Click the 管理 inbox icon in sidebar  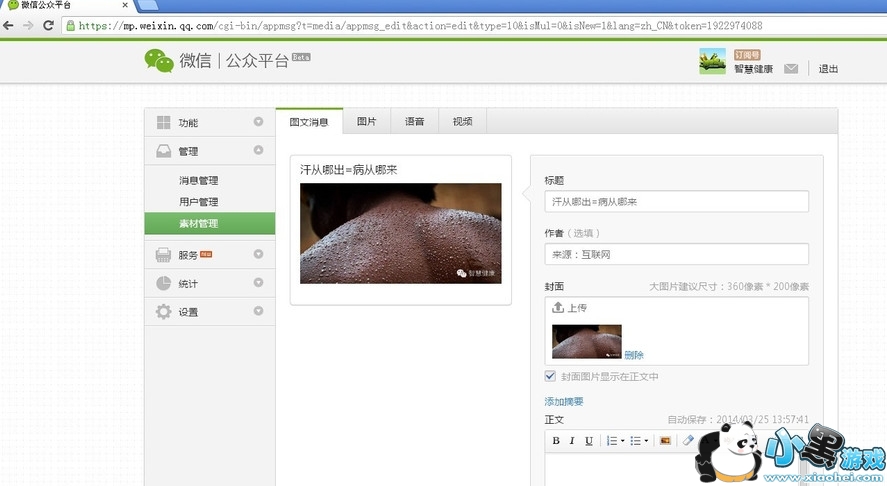tap(163, 151)
